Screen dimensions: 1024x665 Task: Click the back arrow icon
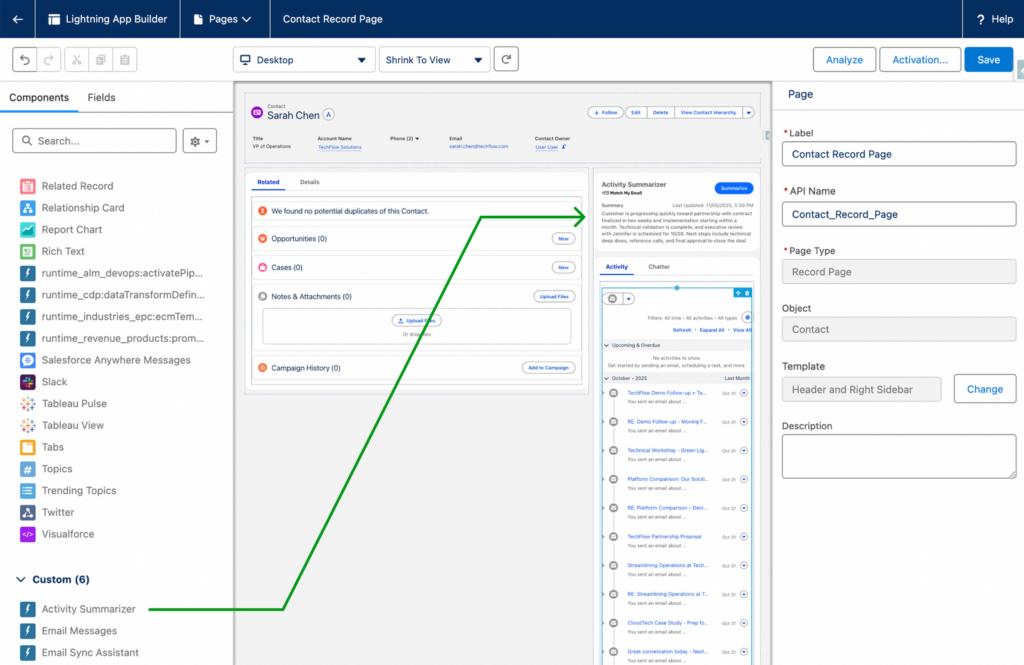tap(18, 19)
